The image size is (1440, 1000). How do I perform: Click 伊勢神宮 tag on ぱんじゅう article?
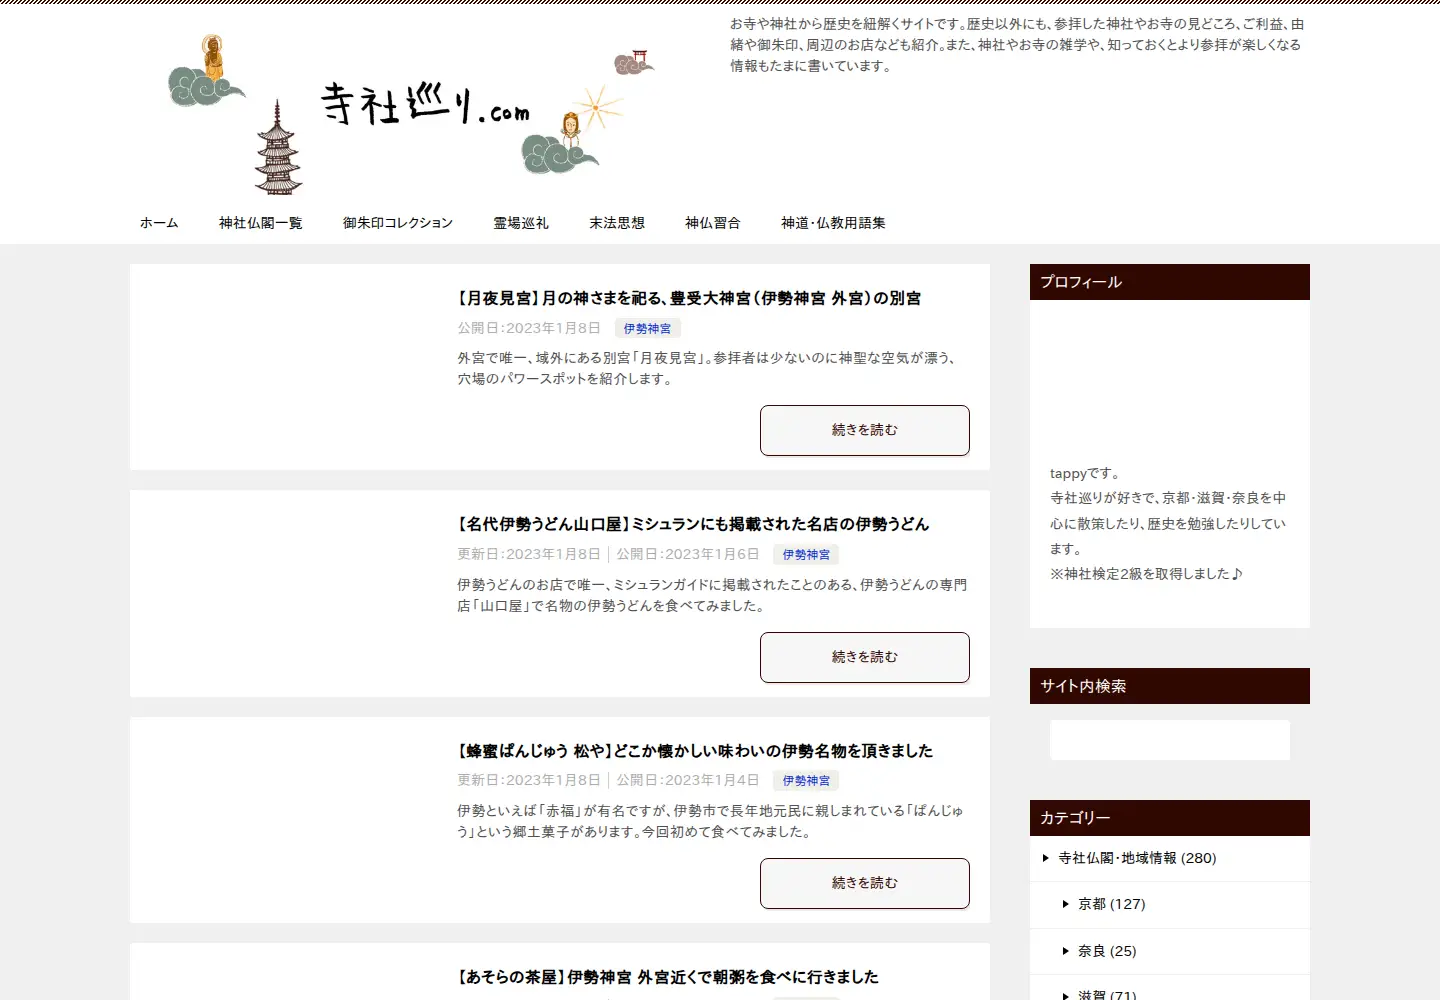(806, 780)
